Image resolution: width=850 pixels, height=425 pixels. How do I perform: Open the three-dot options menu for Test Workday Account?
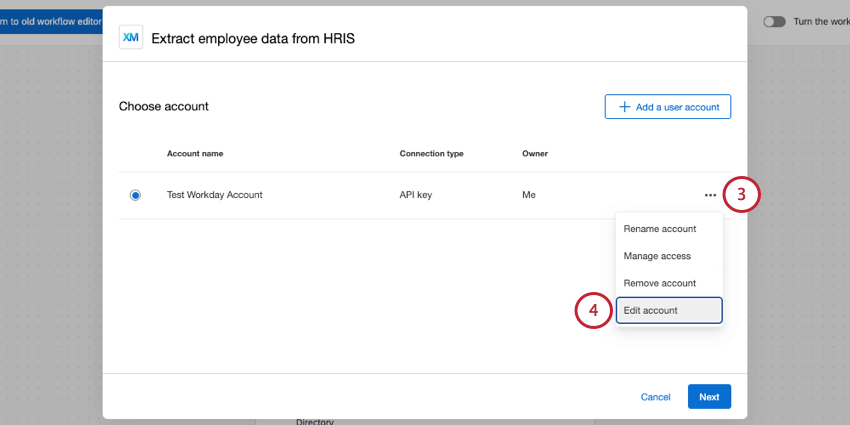710,195
